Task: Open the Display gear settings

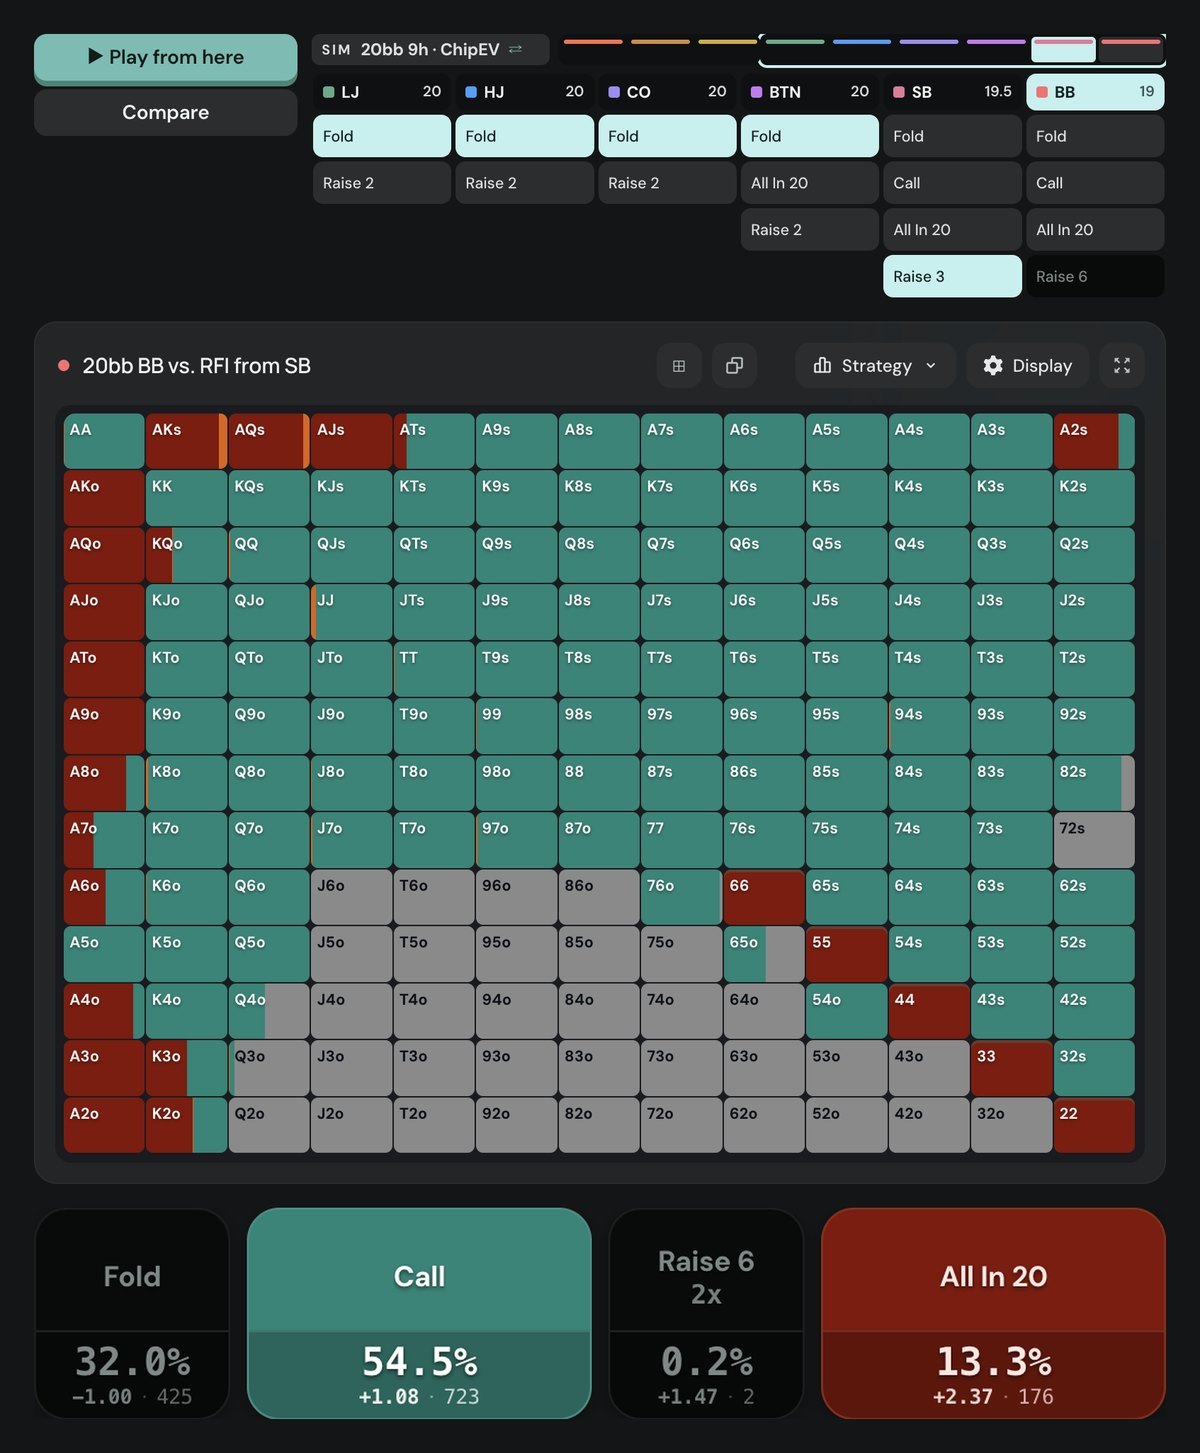Action: pos(1028,366)
